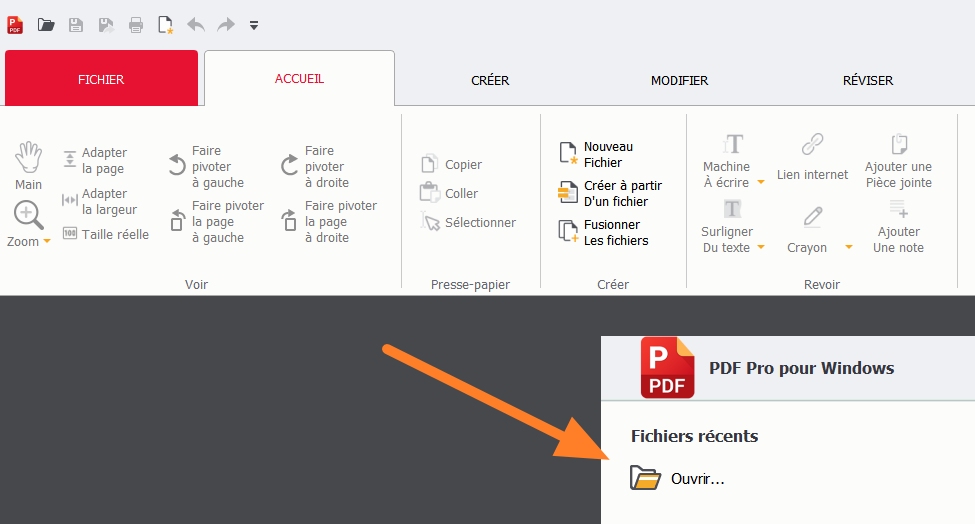Screen dimensions: 975x524
Task: Click the save-as icon in quick access toolbar
Action: (x=106, y=25)
